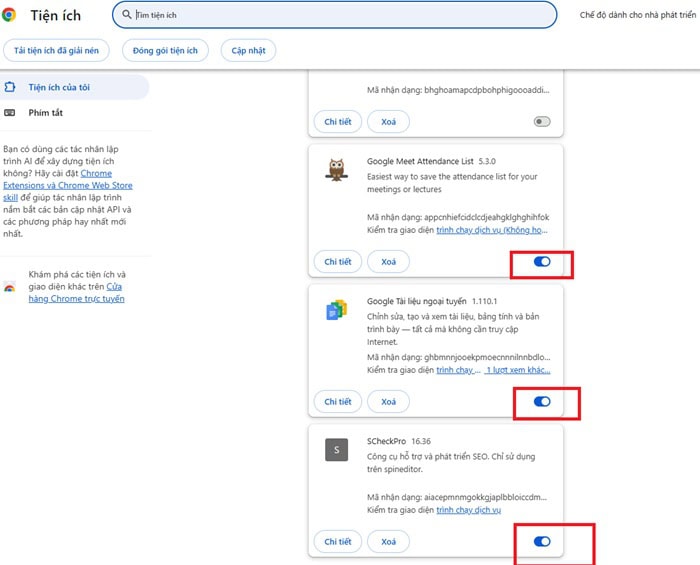700x565 pixels.
Task: Open Chi tiết for Google Tài liệu ngoại tuyến
Action: [338, 402]
